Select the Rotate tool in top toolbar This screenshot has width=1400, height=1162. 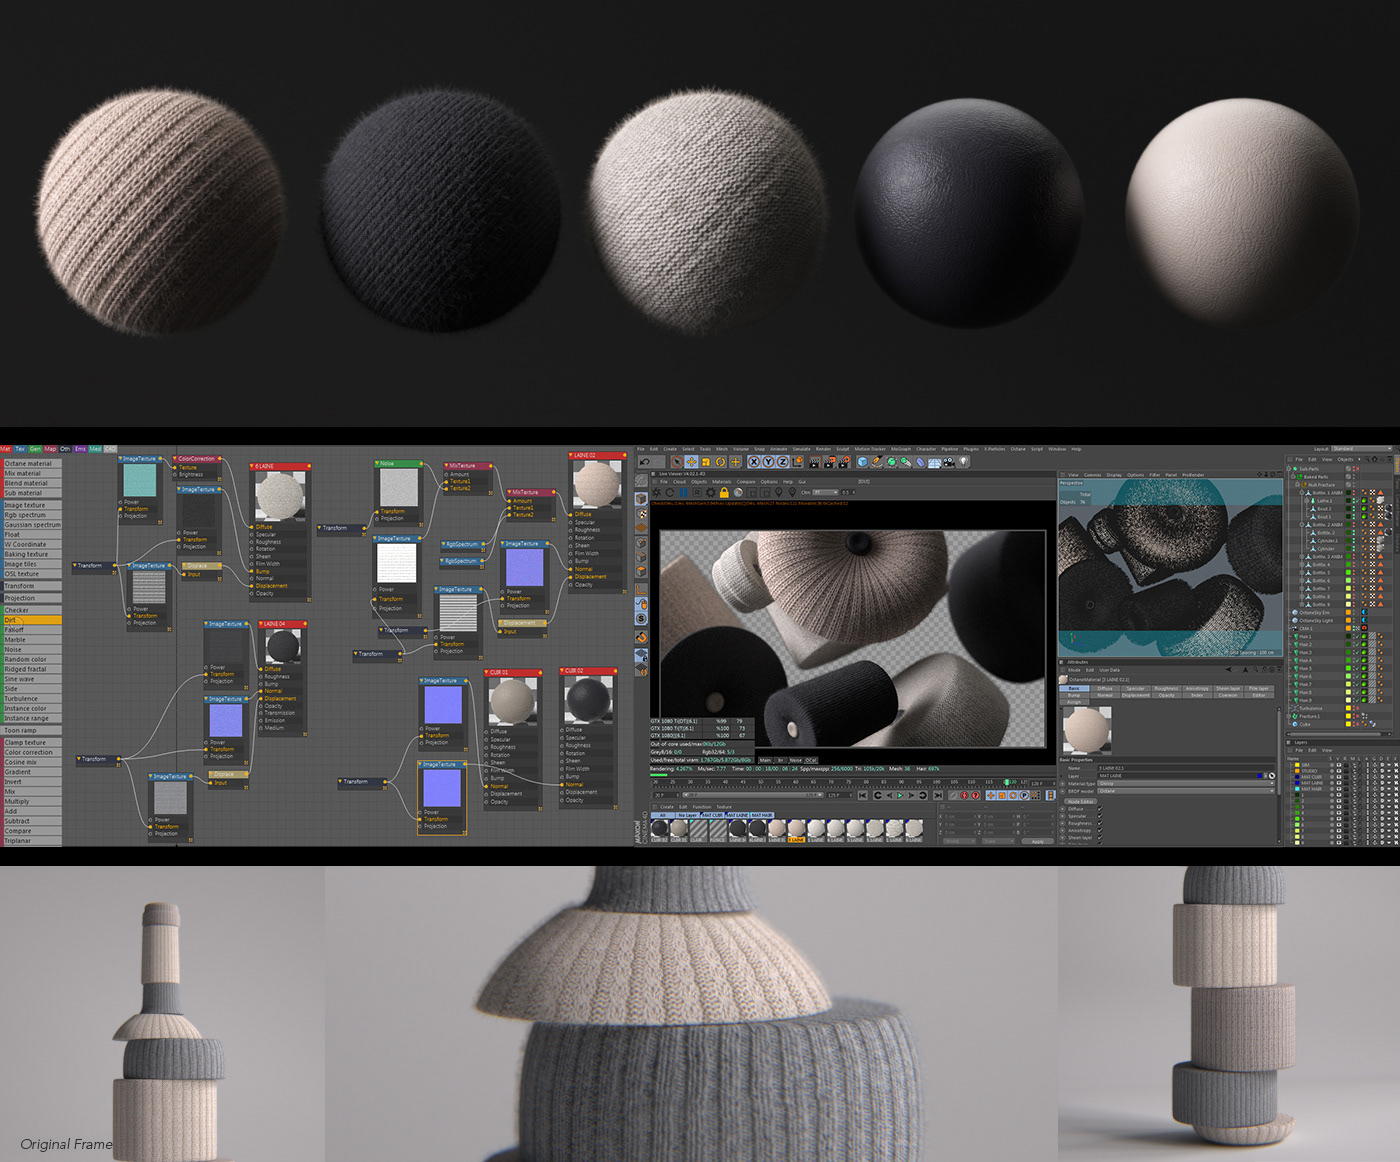pyautogui.click(x=721, y=462)
